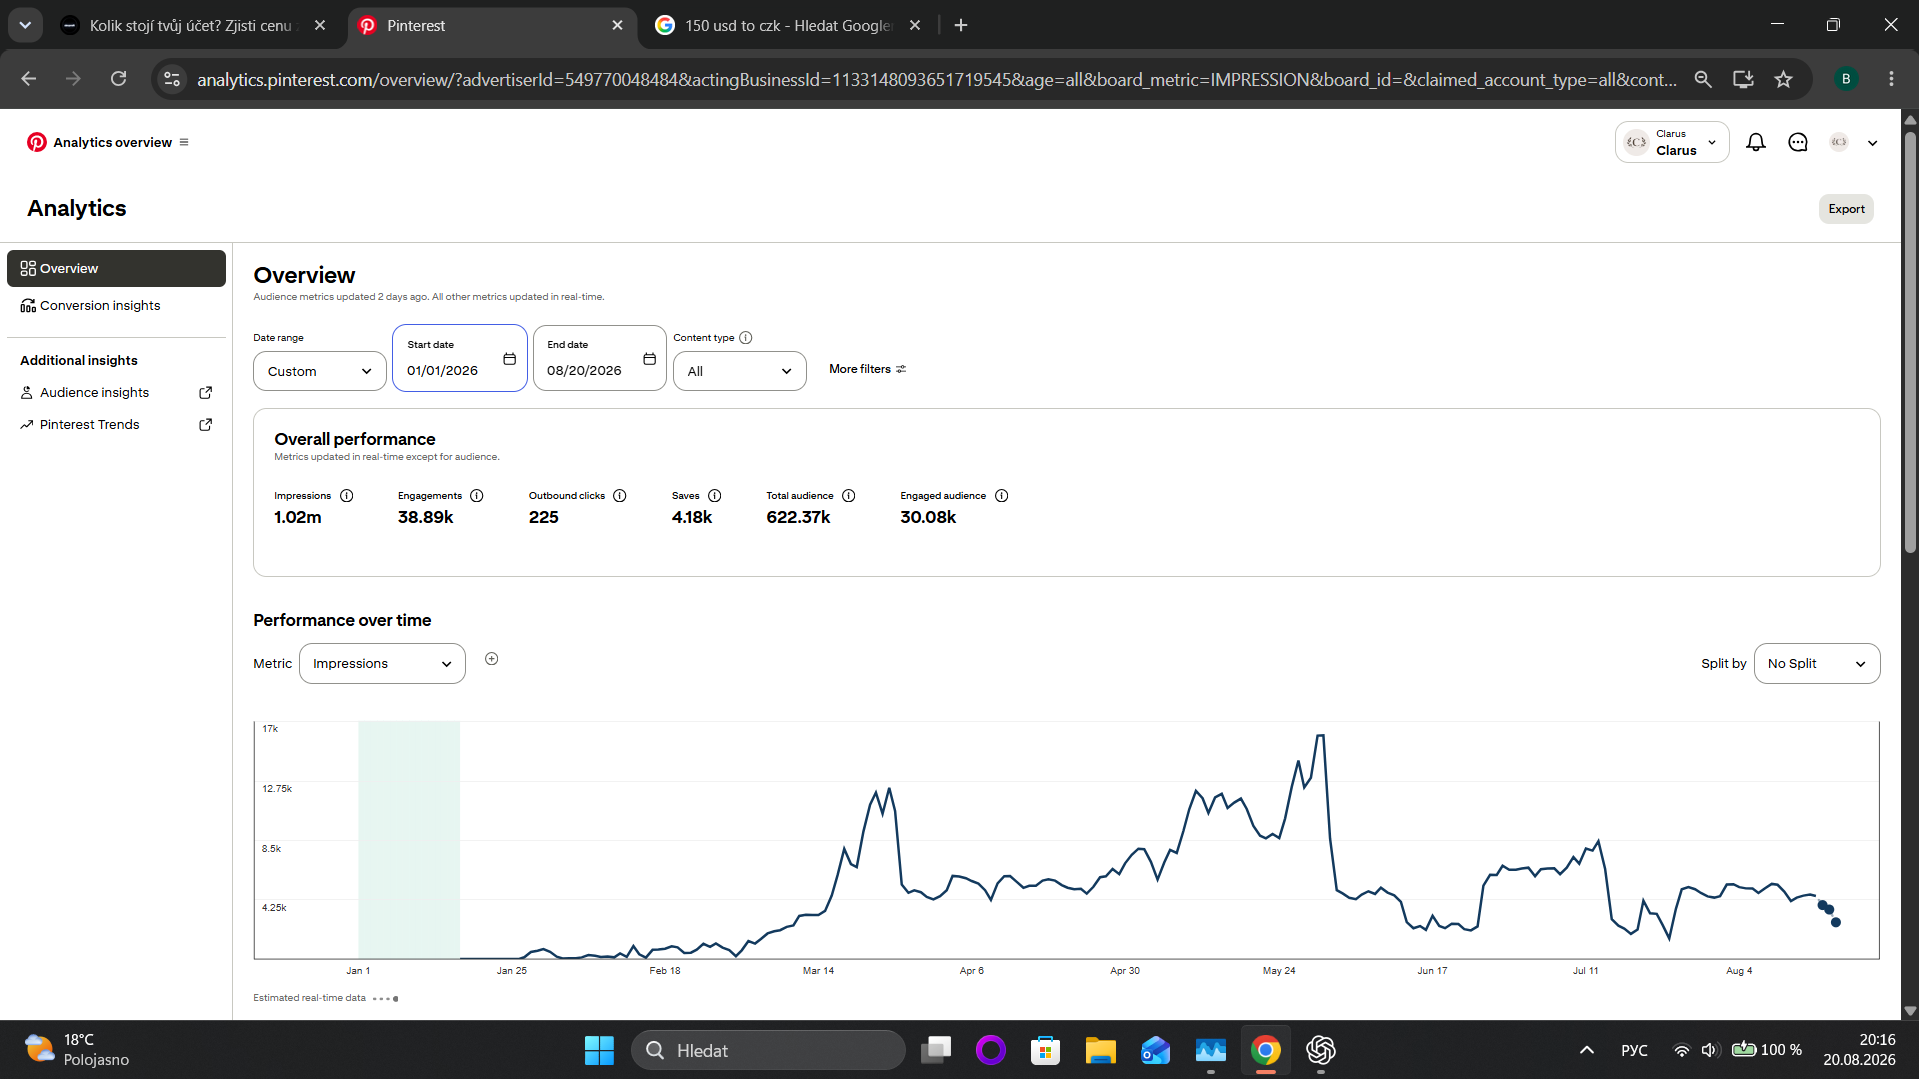Show info for Impressions metric
This screenshot has height=1079, width=1919.
[x=346, y=496]
